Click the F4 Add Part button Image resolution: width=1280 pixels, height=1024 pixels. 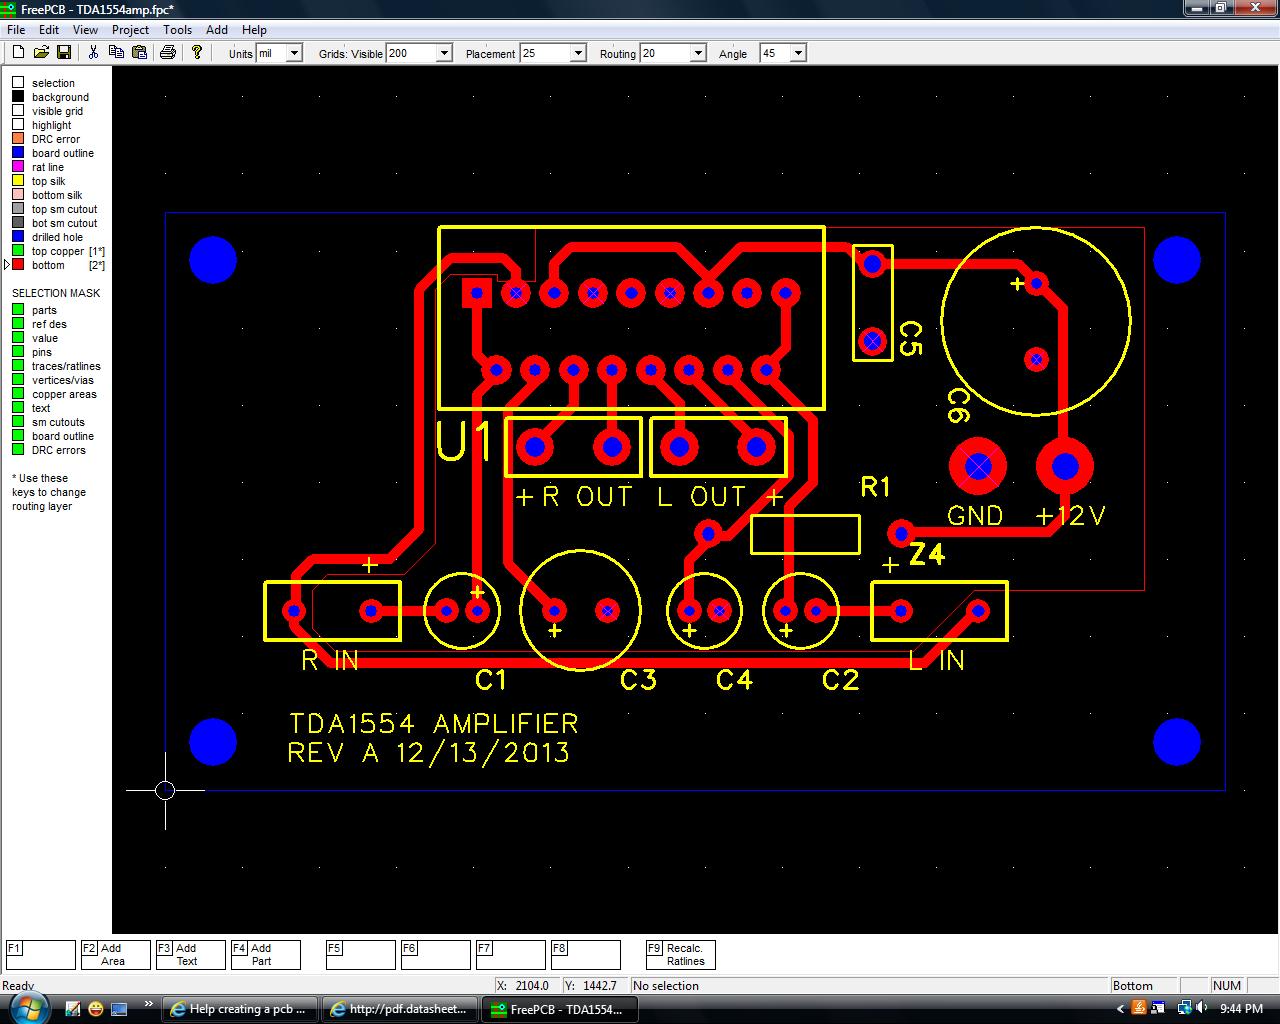point(265,955)
